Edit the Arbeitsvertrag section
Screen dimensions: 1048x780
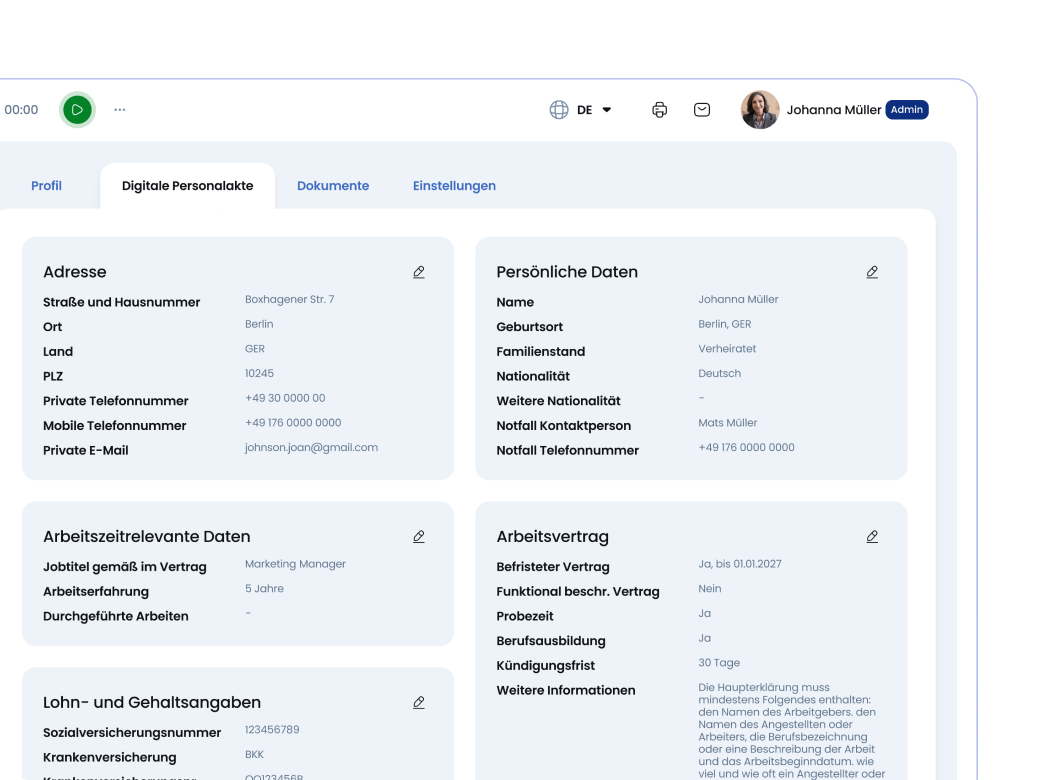[872, 537]
